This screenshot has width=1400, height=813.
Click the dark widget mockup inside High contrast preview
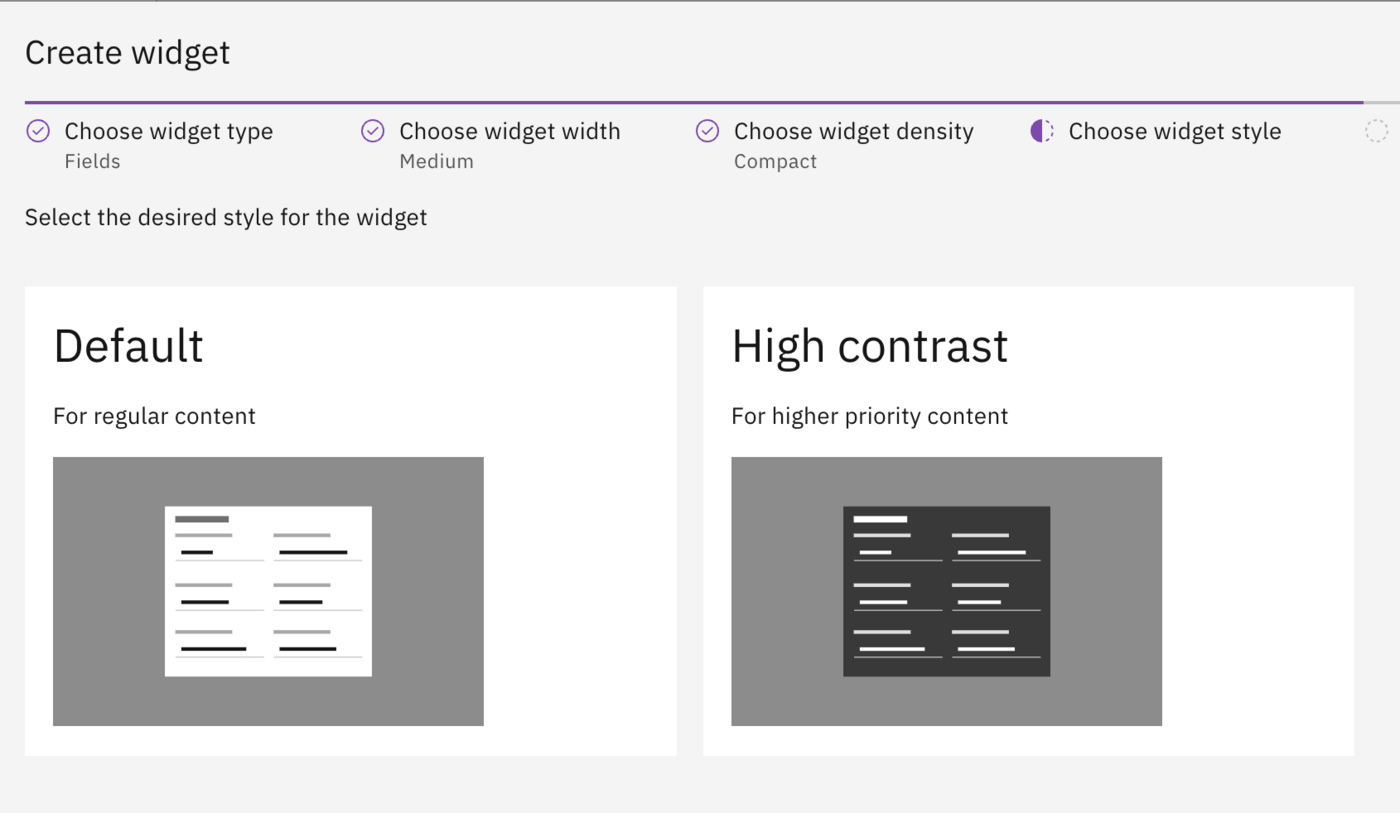click(946, 592)
